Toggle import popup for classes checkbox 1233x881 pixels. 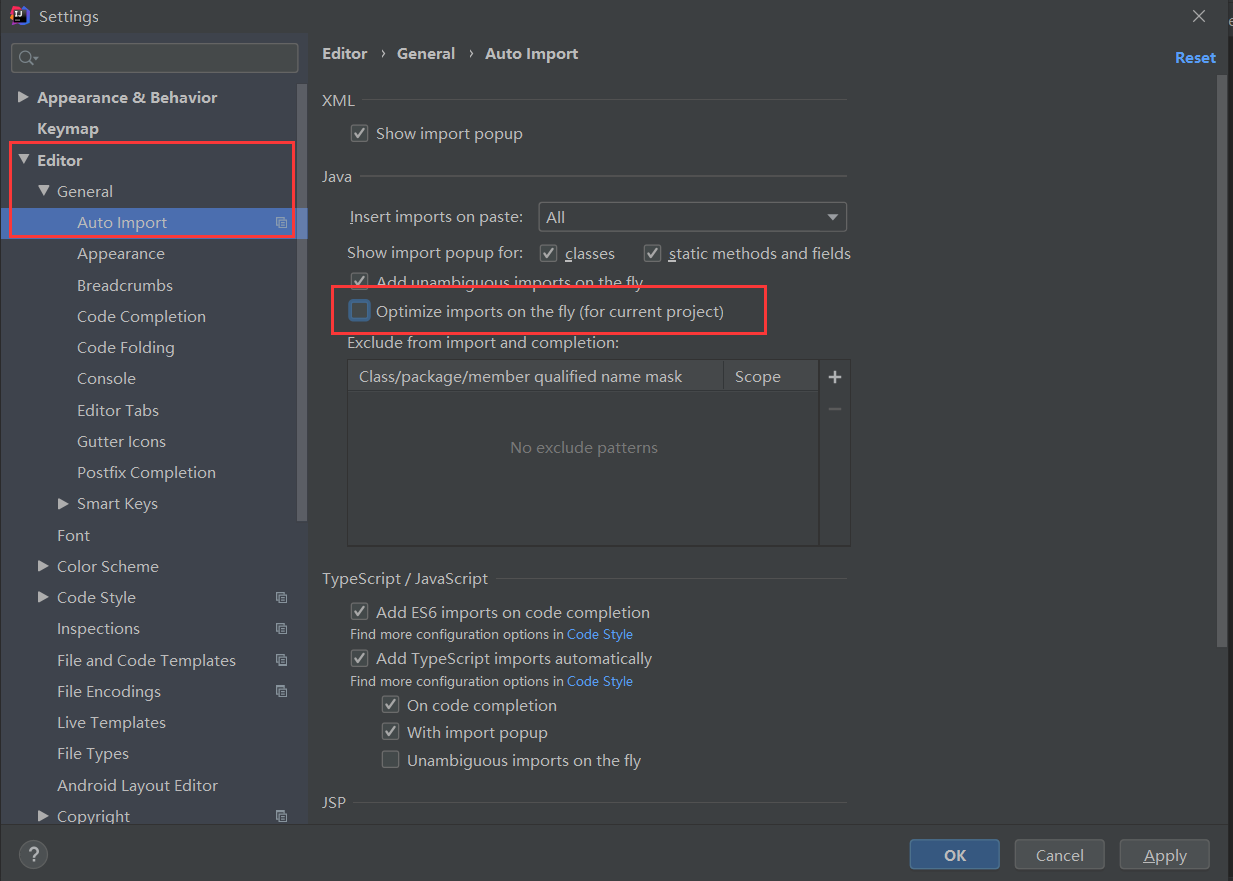pos(548,253)
